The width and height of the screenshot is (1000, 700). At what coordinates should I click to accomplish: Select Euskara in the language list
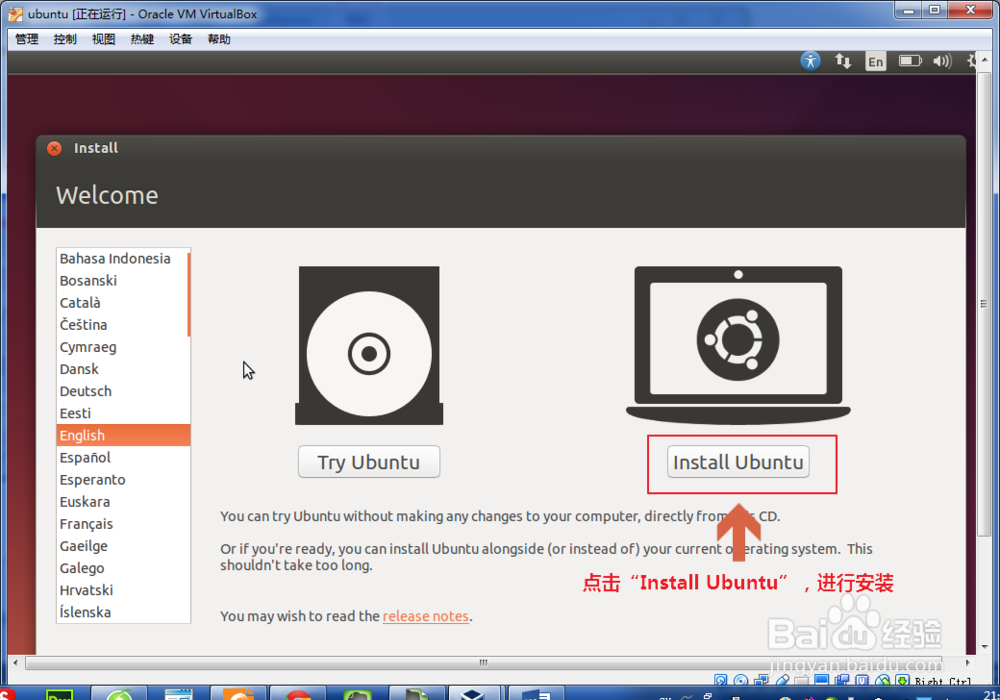(x=122, y=502)
